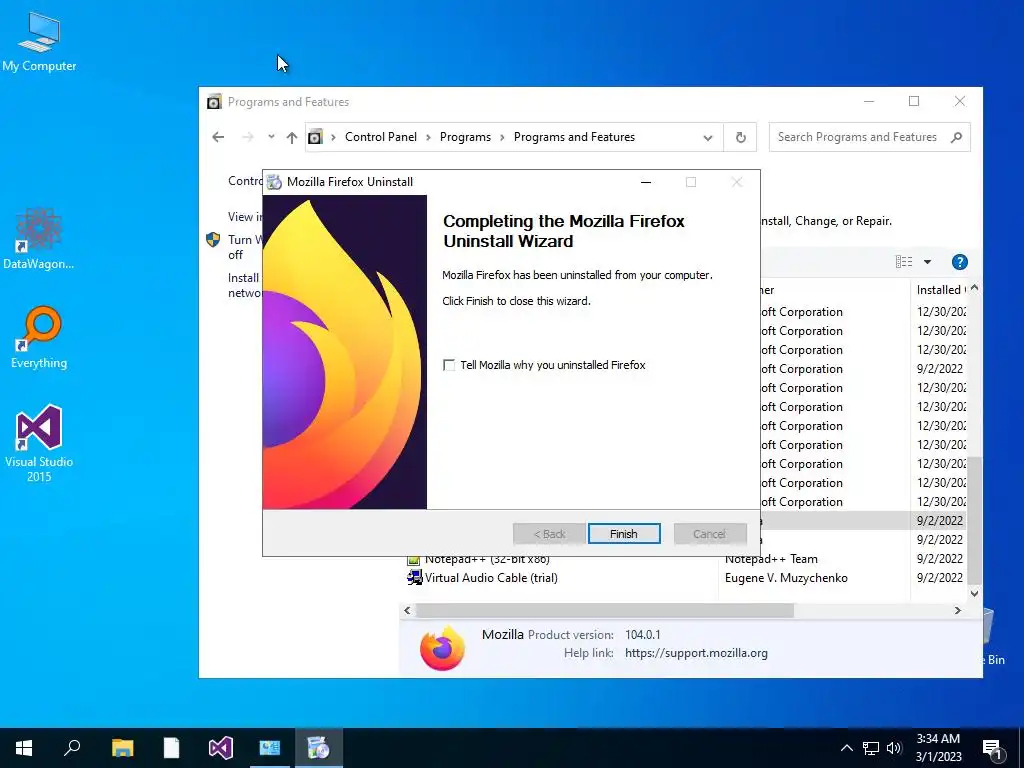Select Notepad++ (32-bit x86) row
The width and height of the screenshot is (1024, 768).
[488, 559]
